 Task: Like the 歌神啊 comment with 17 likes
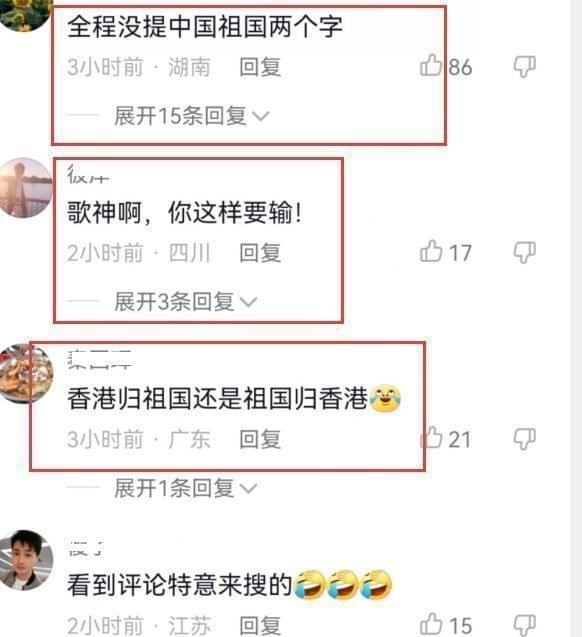[431, 251]
